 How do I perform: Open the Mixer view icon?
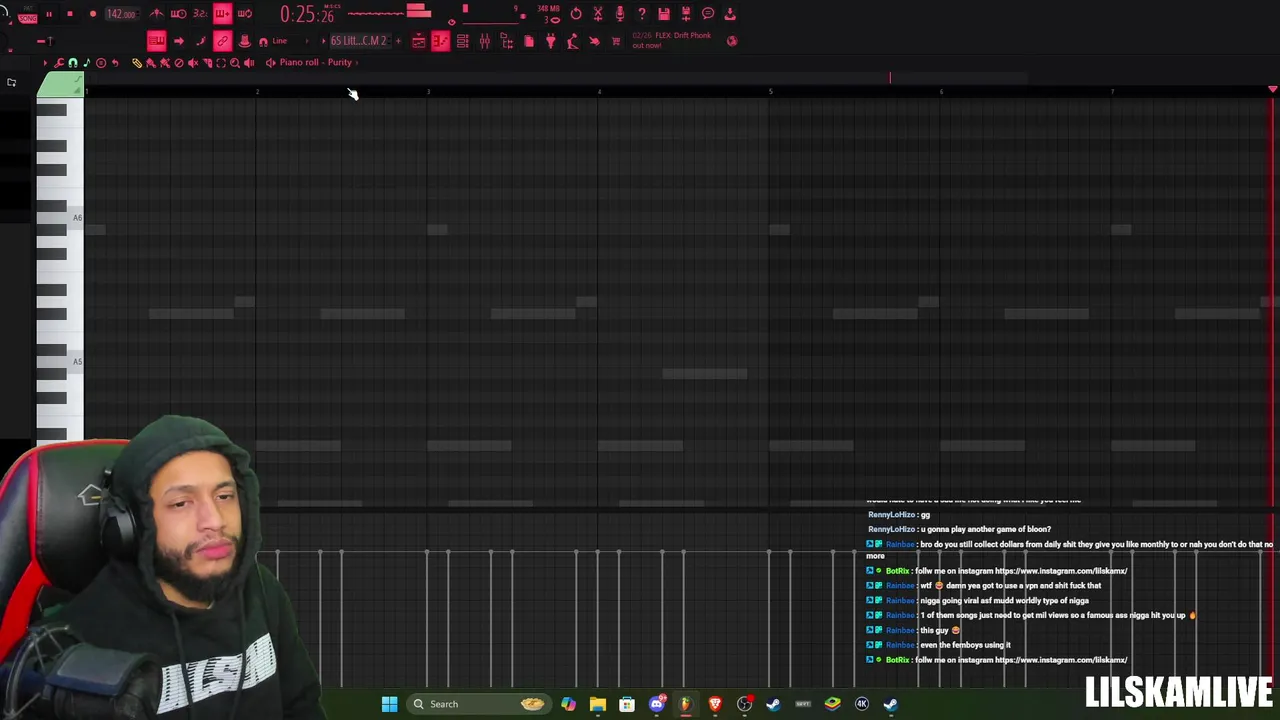click(484, 41)
